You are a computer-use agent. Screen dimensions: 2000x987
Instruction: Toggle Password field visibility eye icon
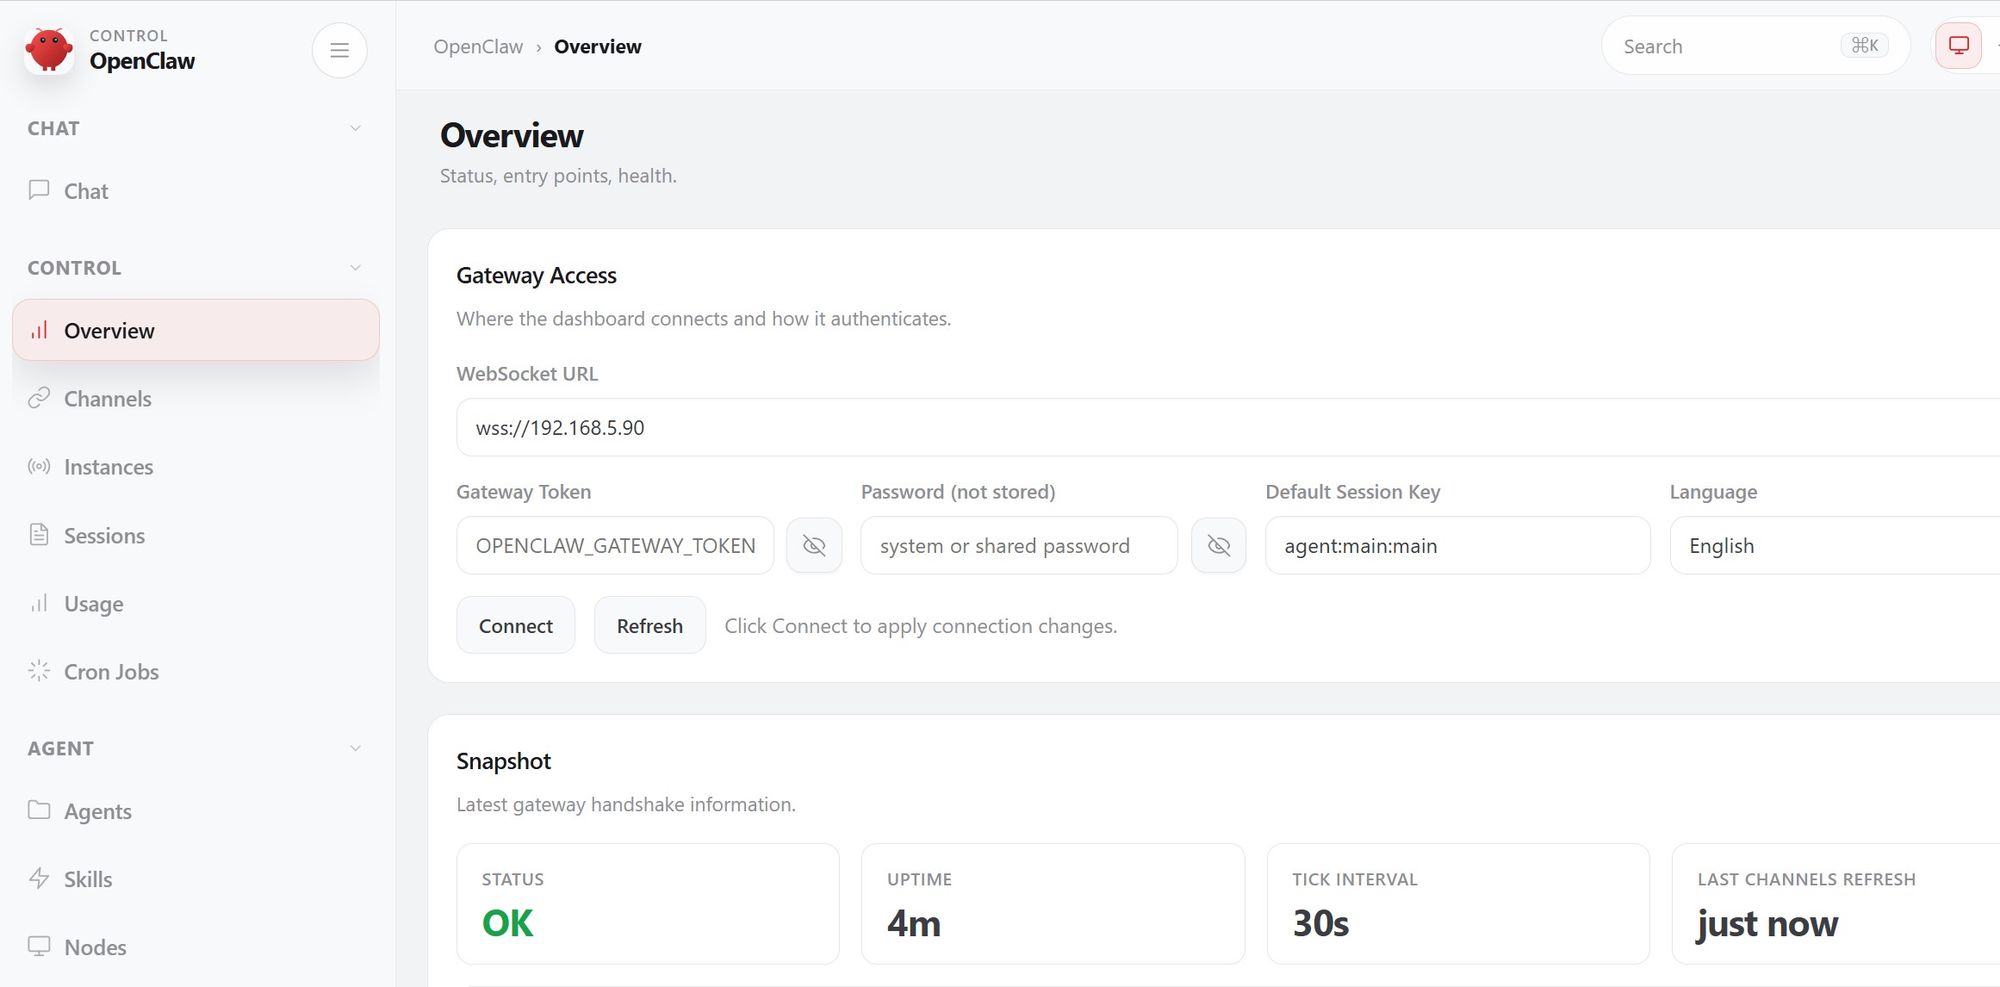click(1218, 546)
